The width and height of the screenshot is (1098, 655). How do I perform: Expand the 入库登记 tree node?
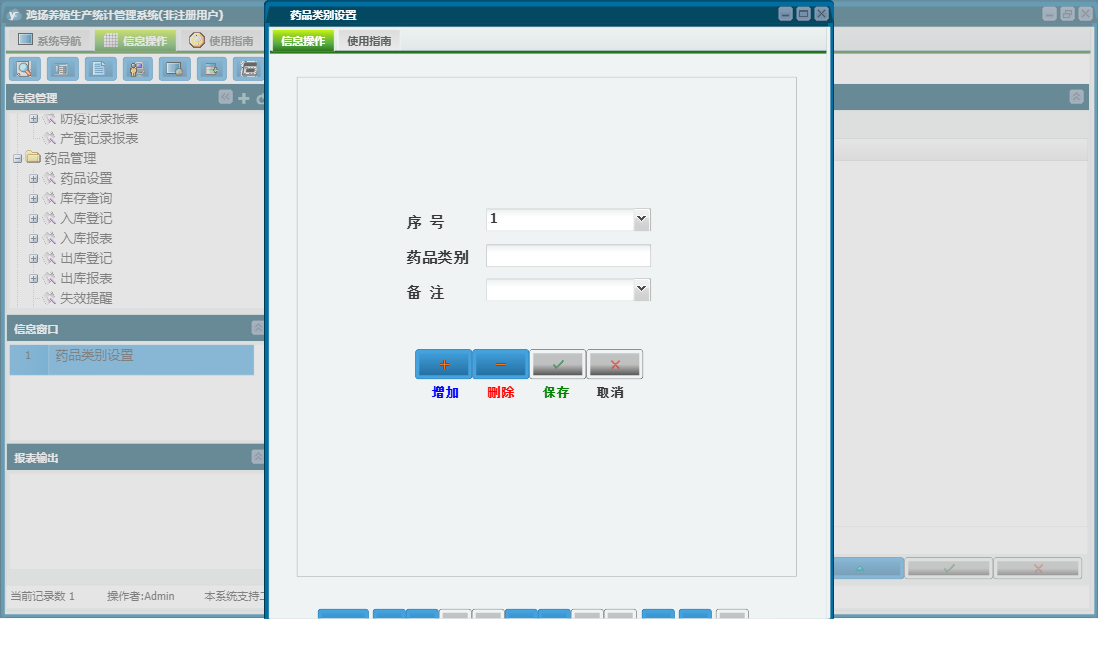pyautogui.click(x=33, y=219)
